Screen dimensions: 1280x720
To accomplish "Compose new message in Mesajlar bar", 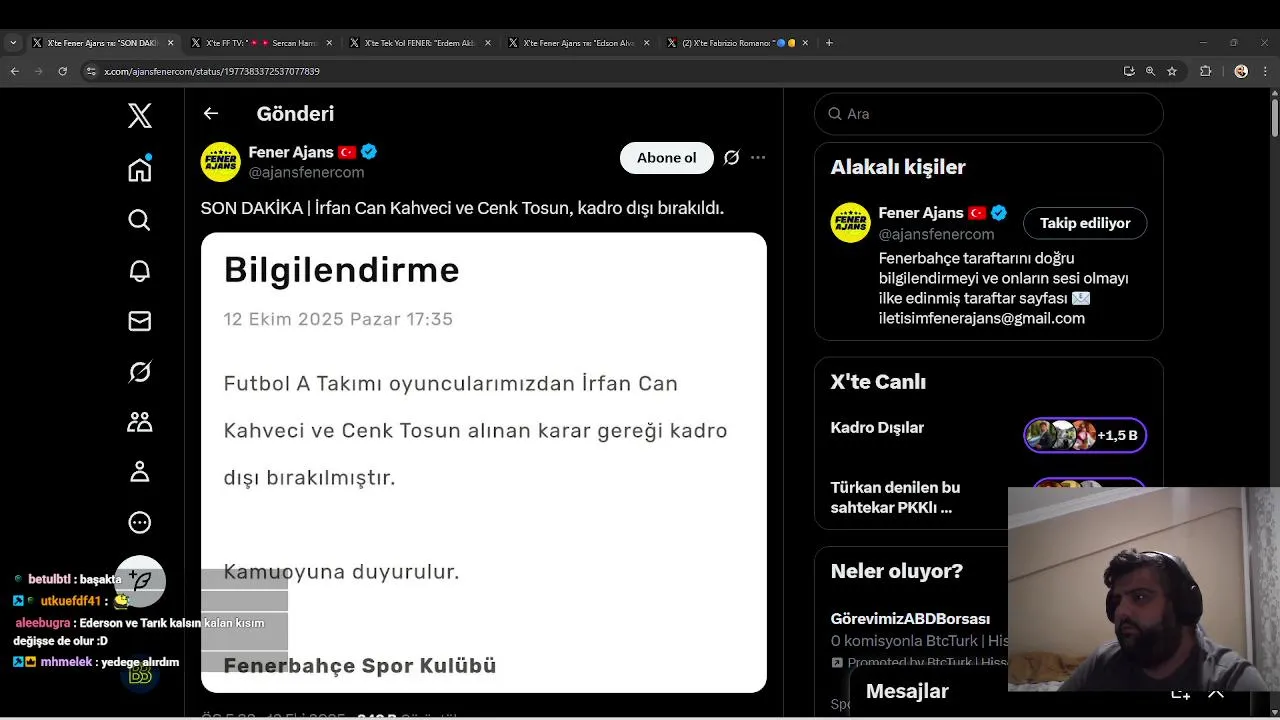I will point(1181,692).
